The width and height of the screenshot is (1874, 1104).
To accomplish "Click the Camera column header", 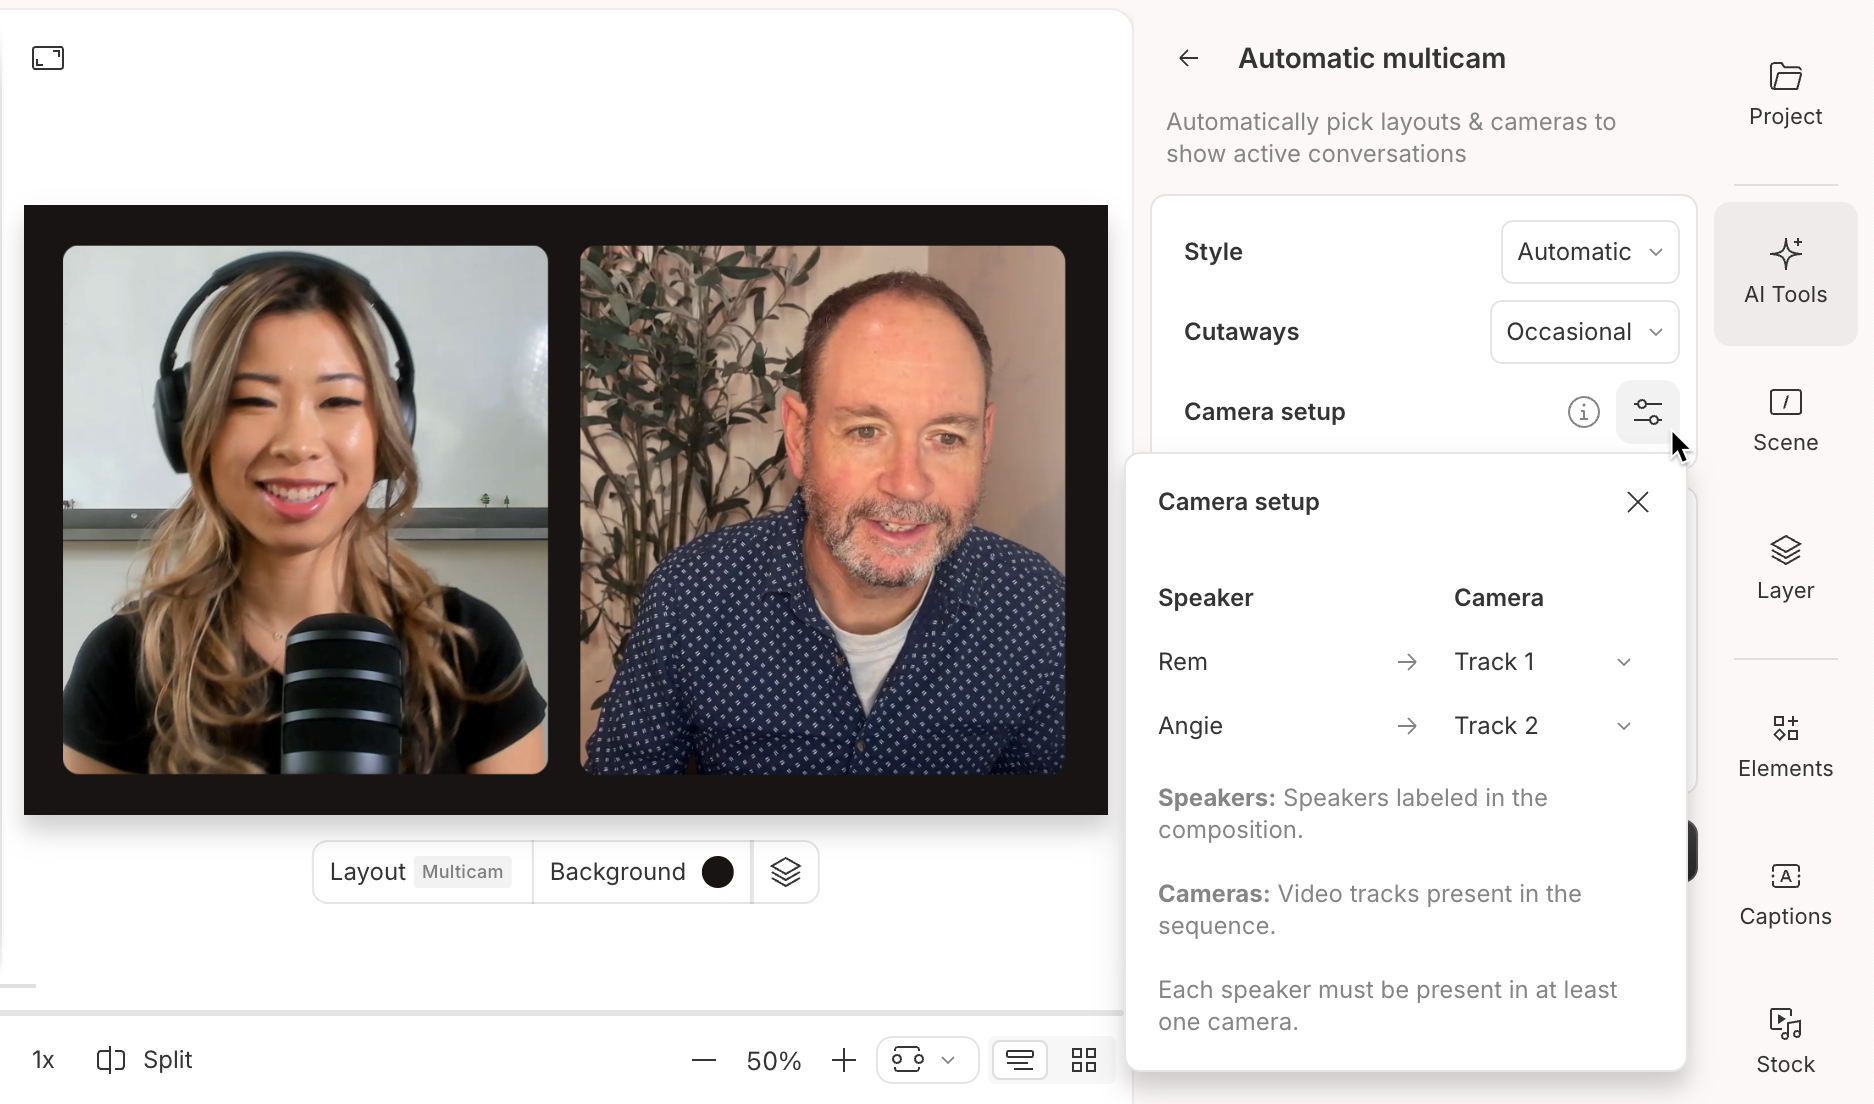I will coord(1498,598).
